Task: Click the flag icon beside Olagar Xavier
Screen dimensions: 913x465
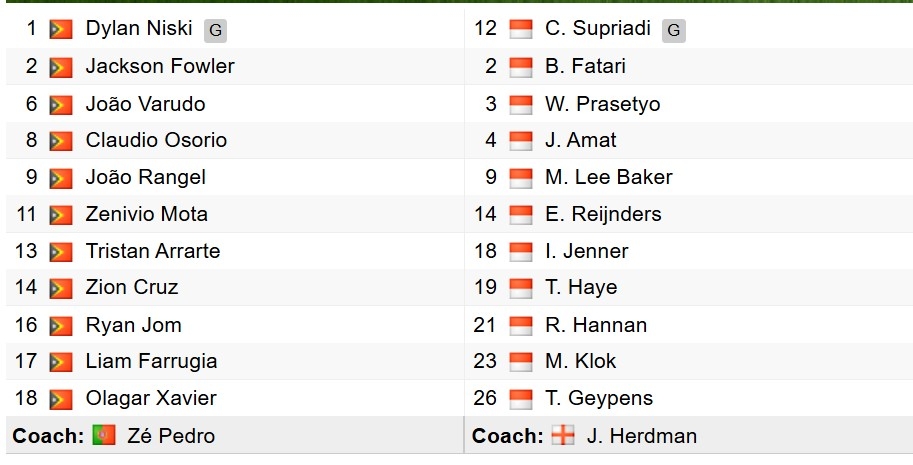Action: pos(61,399)
